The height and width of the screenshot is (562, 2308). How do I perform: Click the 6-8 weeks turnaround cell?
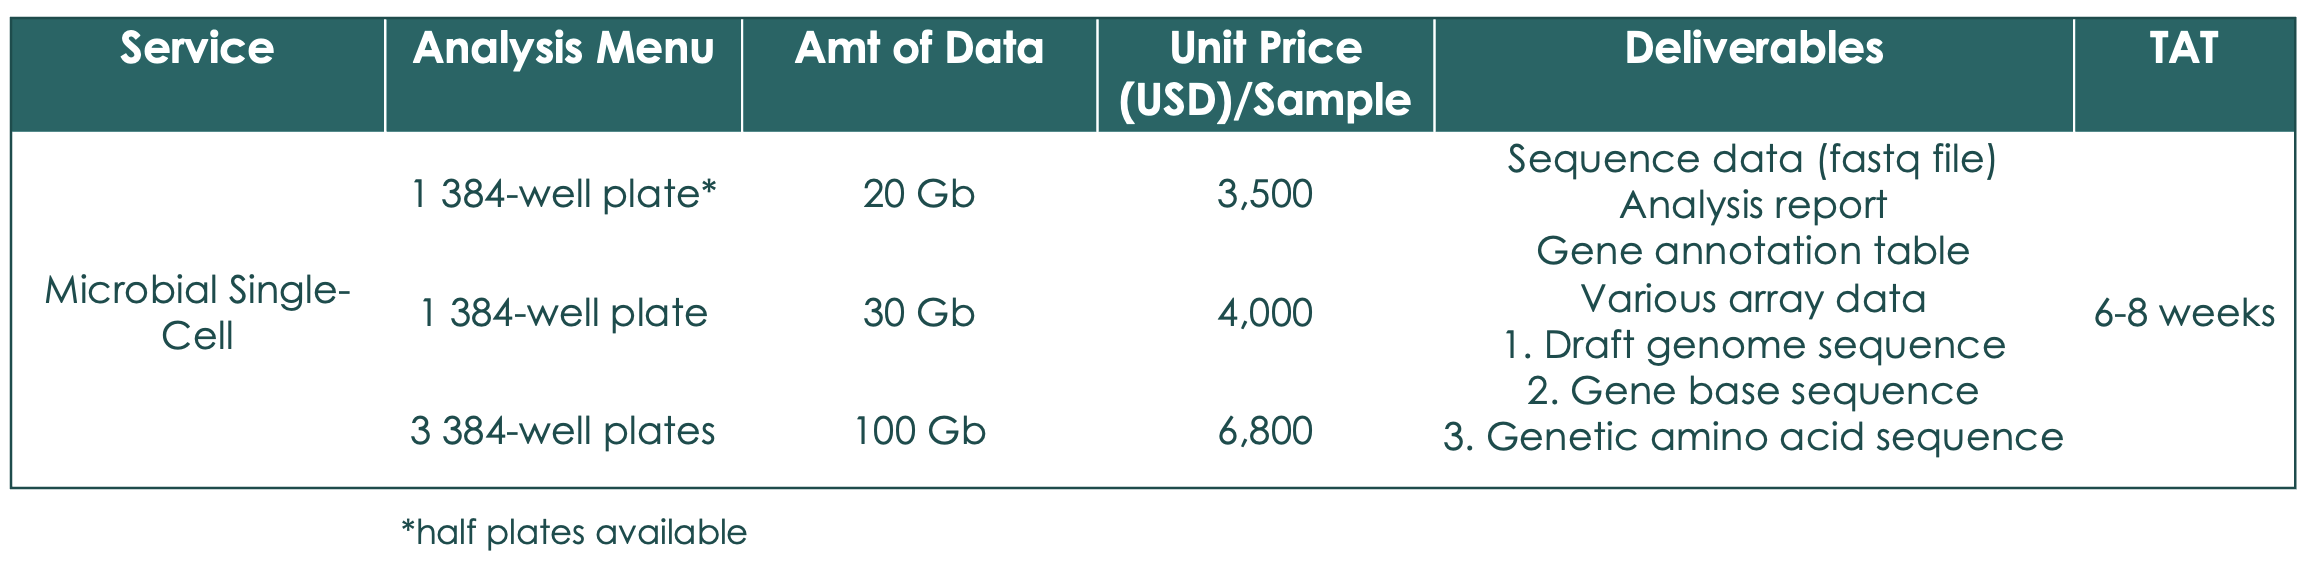tap(2184, 313)
